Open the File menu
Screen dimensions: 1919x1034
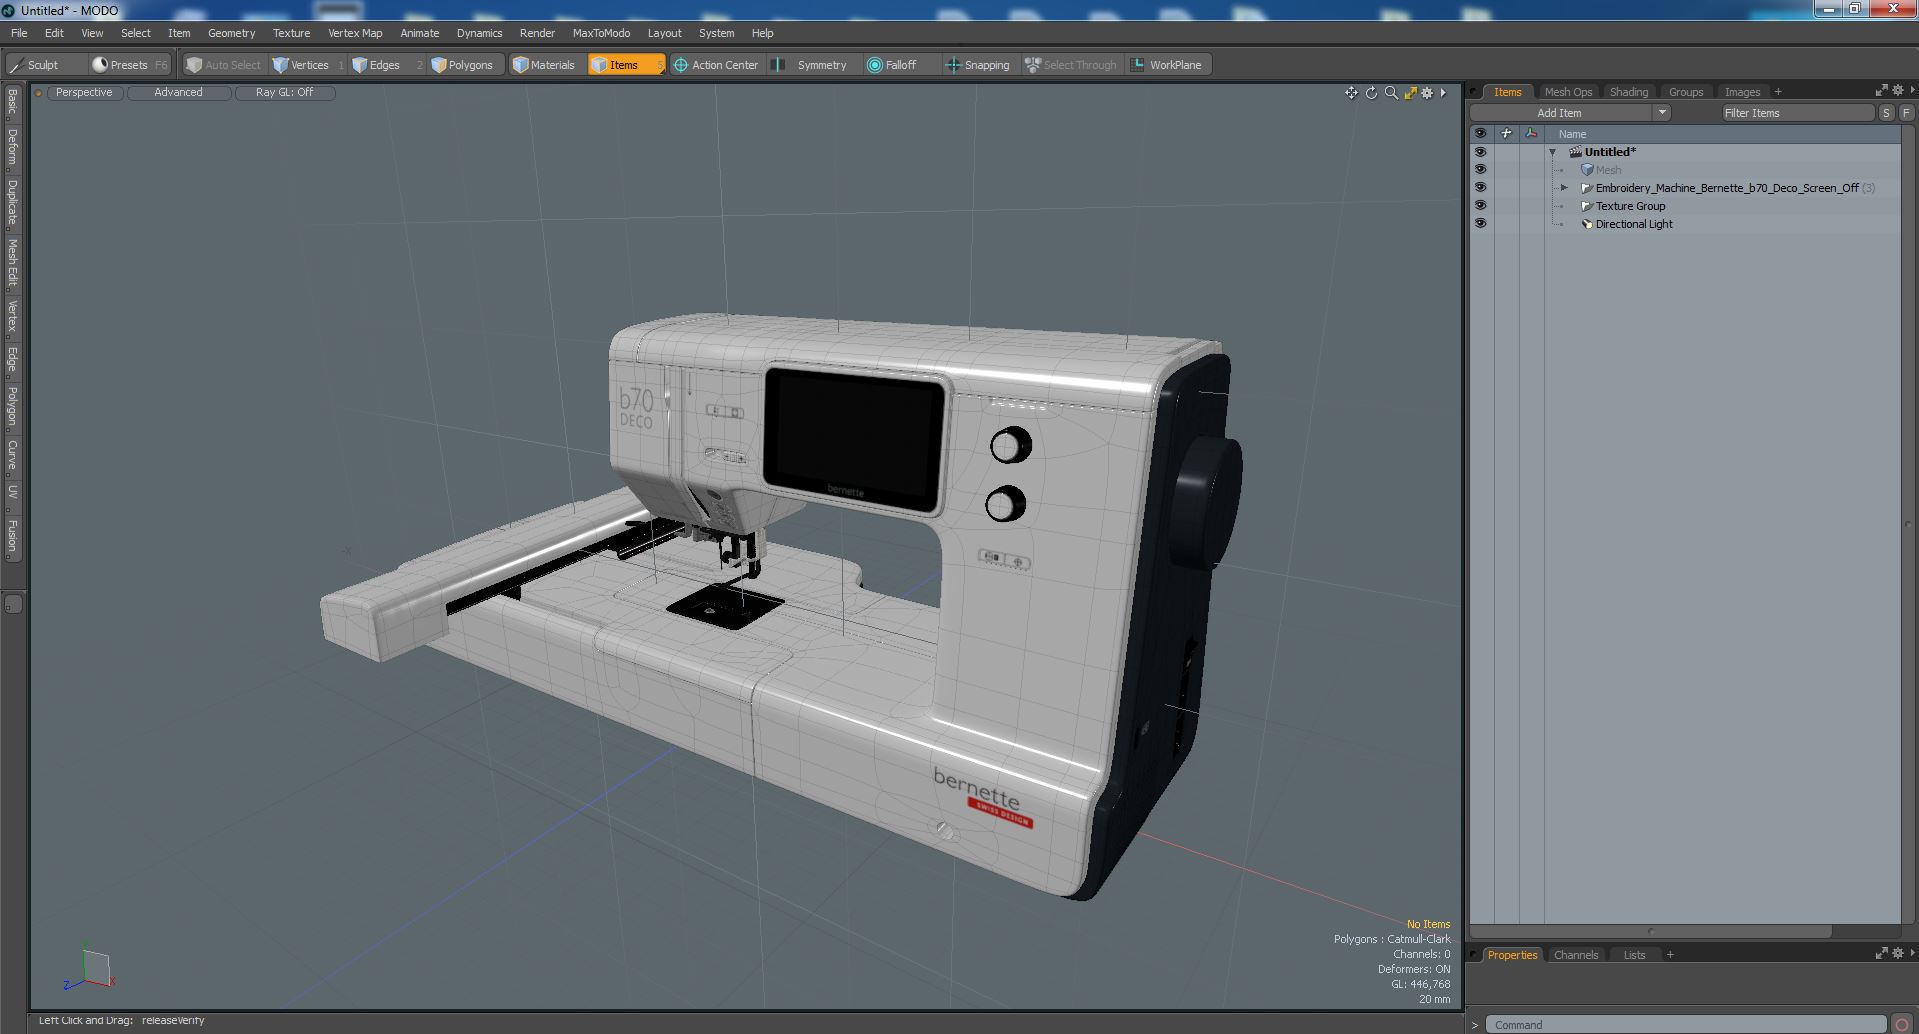pos(19,33)
